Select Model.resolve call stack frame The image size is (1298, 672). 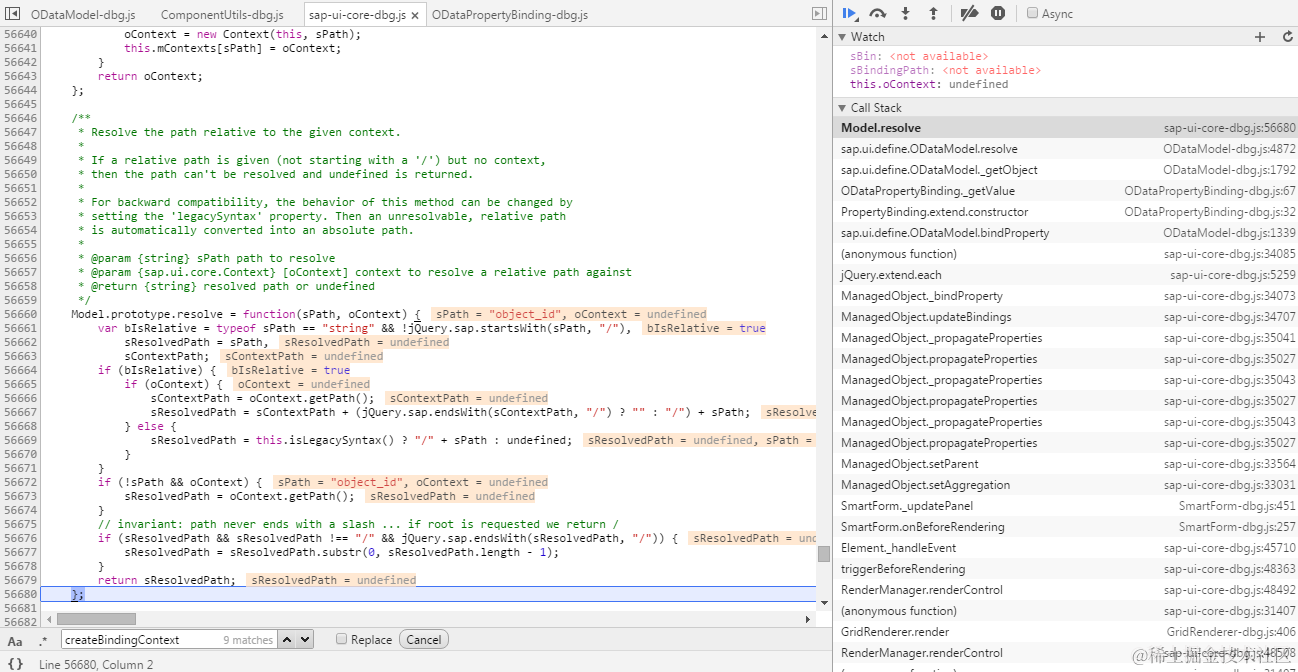(x=1065, y=128)
